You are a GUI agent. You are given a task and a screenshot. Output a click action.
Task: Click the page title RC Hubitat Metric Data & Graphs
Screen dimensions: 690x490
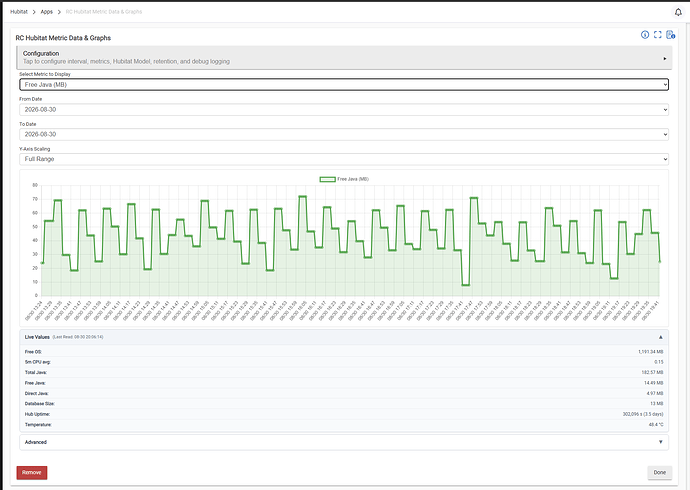(x=63, y=38)
